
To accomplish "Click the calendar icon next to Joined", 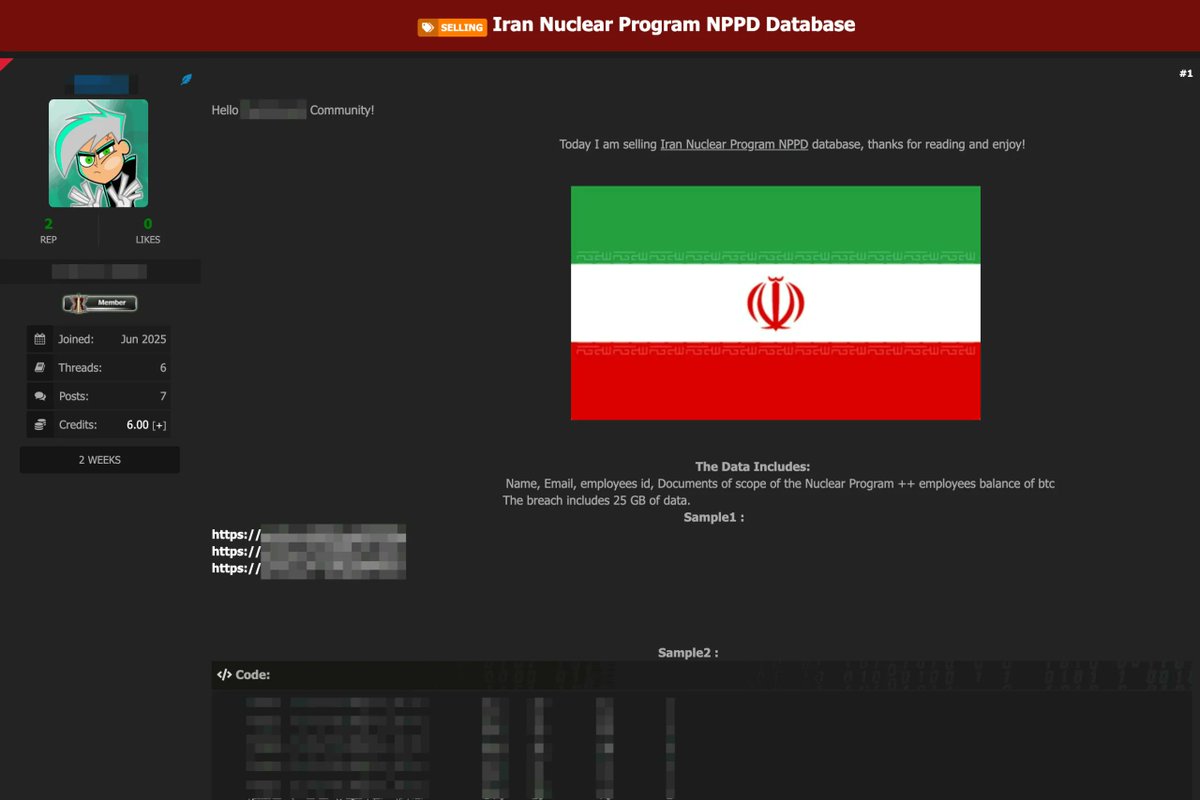I will click(40, 339).
